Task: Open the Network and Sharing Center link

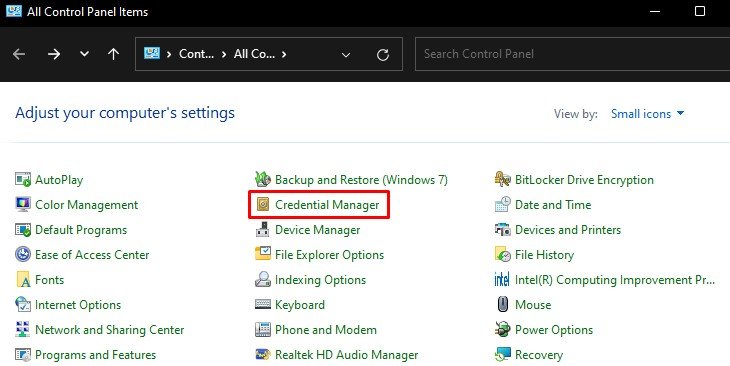Action: tap(109, 330)
